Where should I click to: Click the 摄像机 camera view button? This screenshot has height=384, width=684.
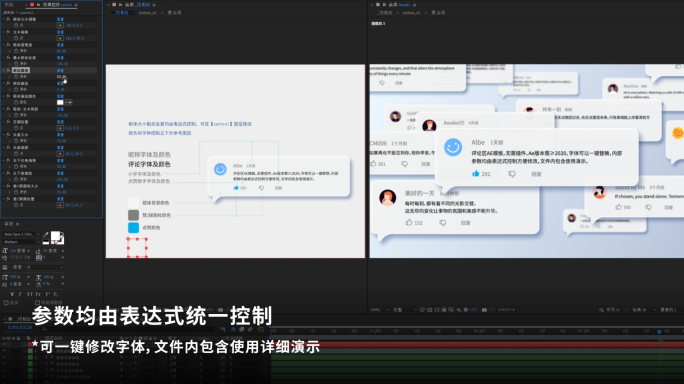pyautogui.click(x=668, y=310)
